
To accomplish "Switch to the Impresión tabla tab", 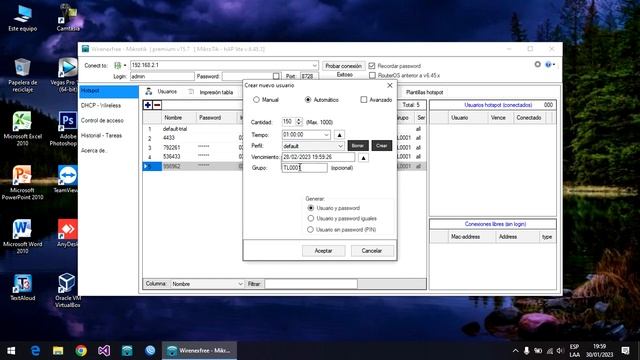I will [x=211, y=92].
